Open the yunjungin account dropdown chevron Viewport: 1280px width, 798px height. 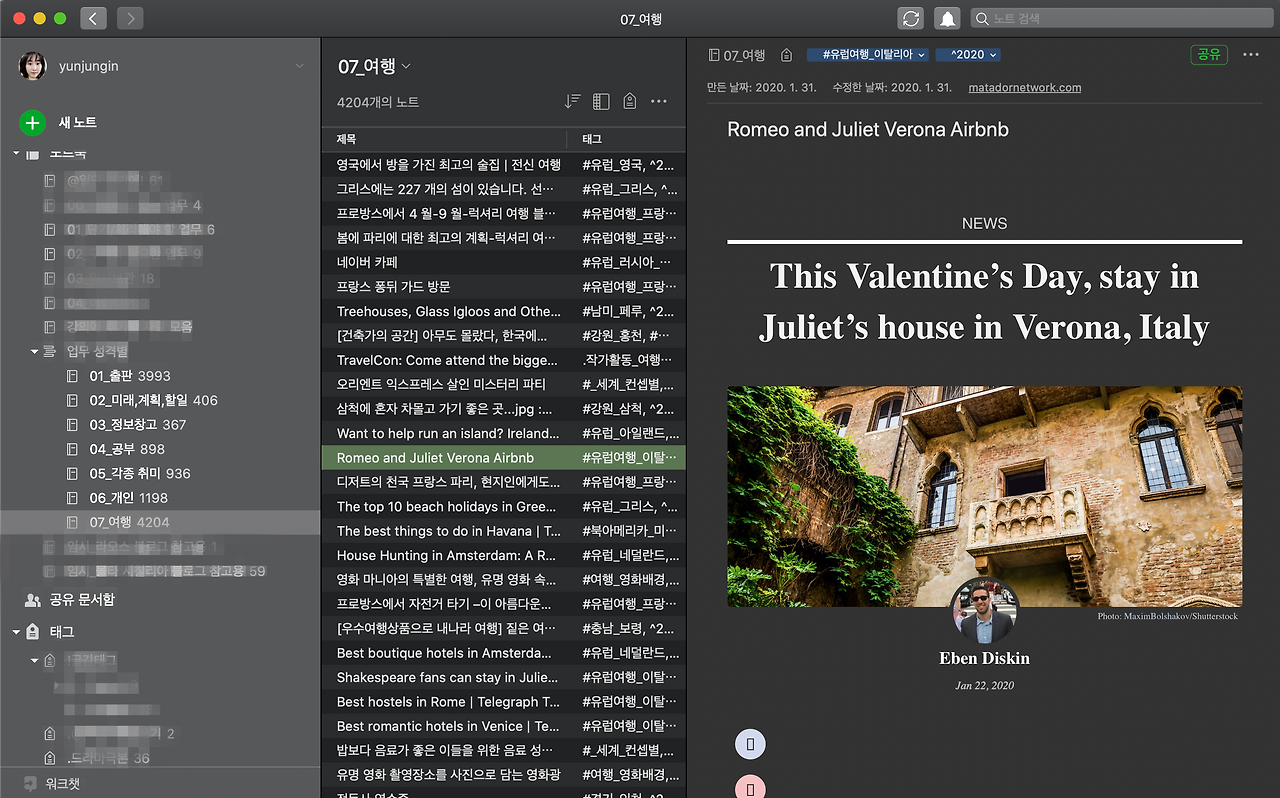(x=299, y=66)
